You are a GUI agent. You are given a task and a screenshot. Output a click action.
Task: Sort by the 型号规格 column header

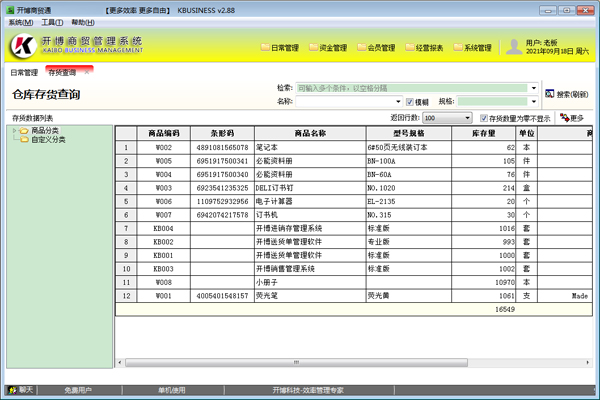pos(409,133)
